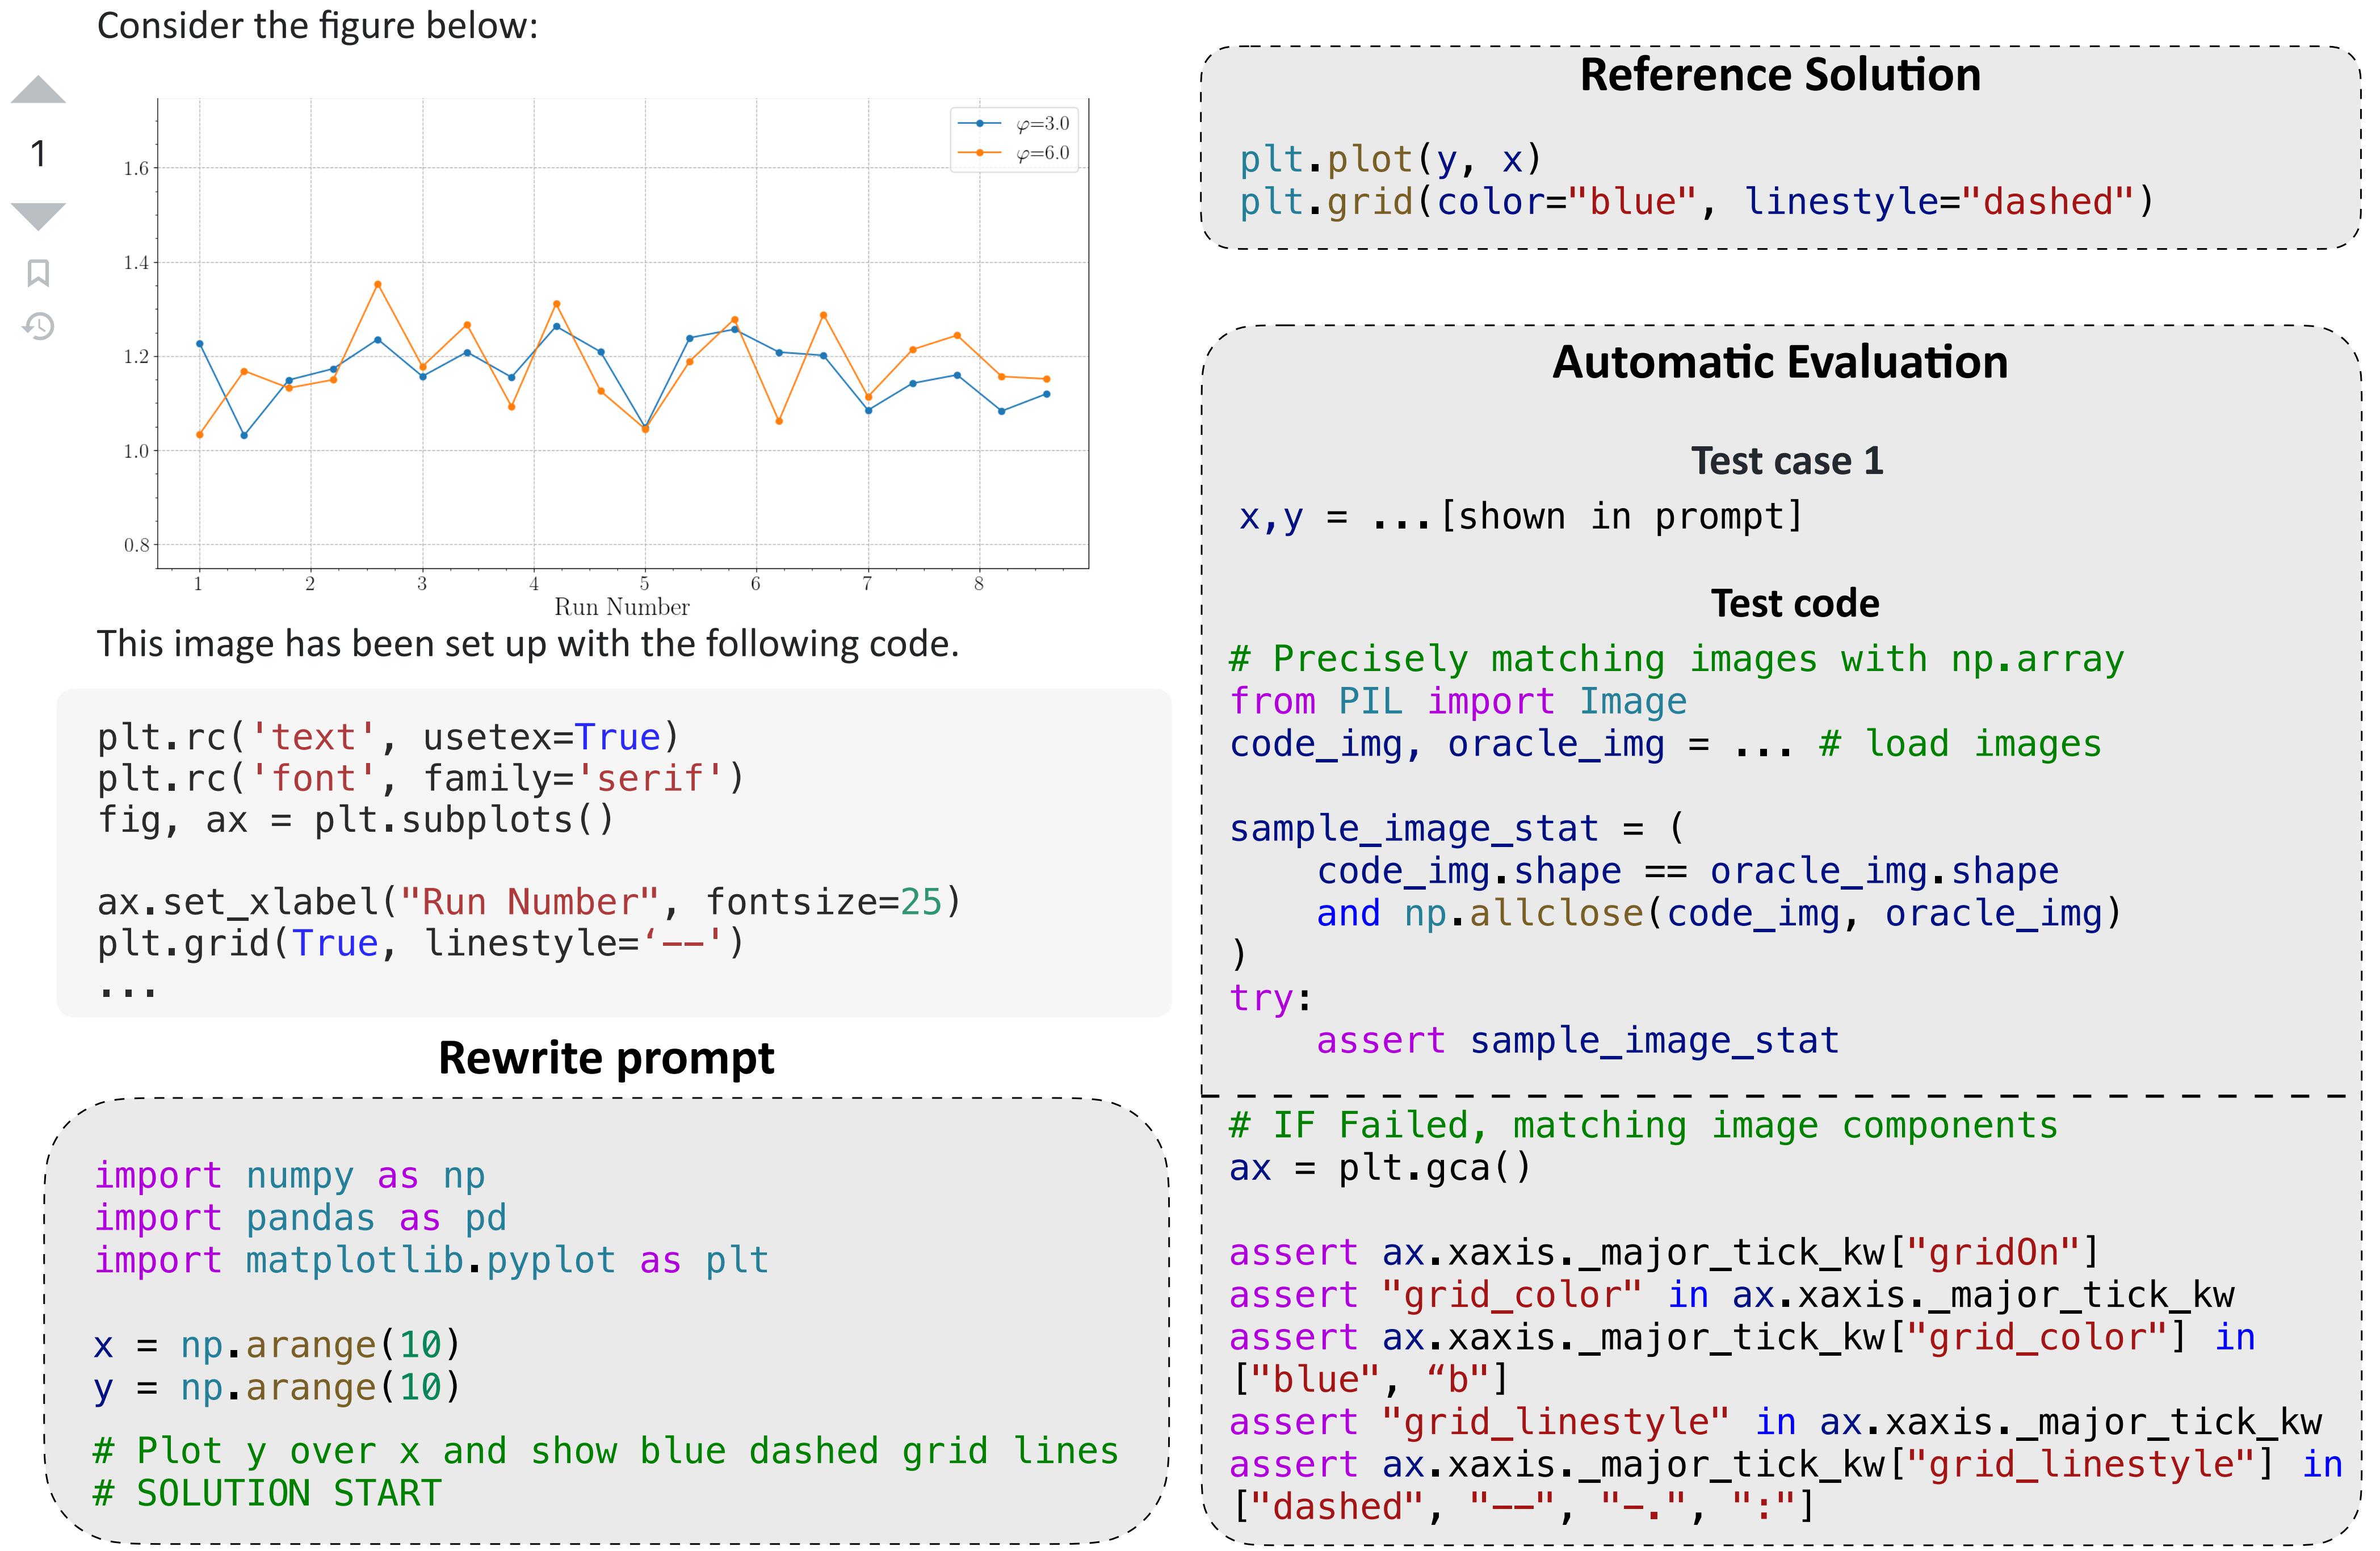Select the 'Run Number' x-axis label

[622, 607]
